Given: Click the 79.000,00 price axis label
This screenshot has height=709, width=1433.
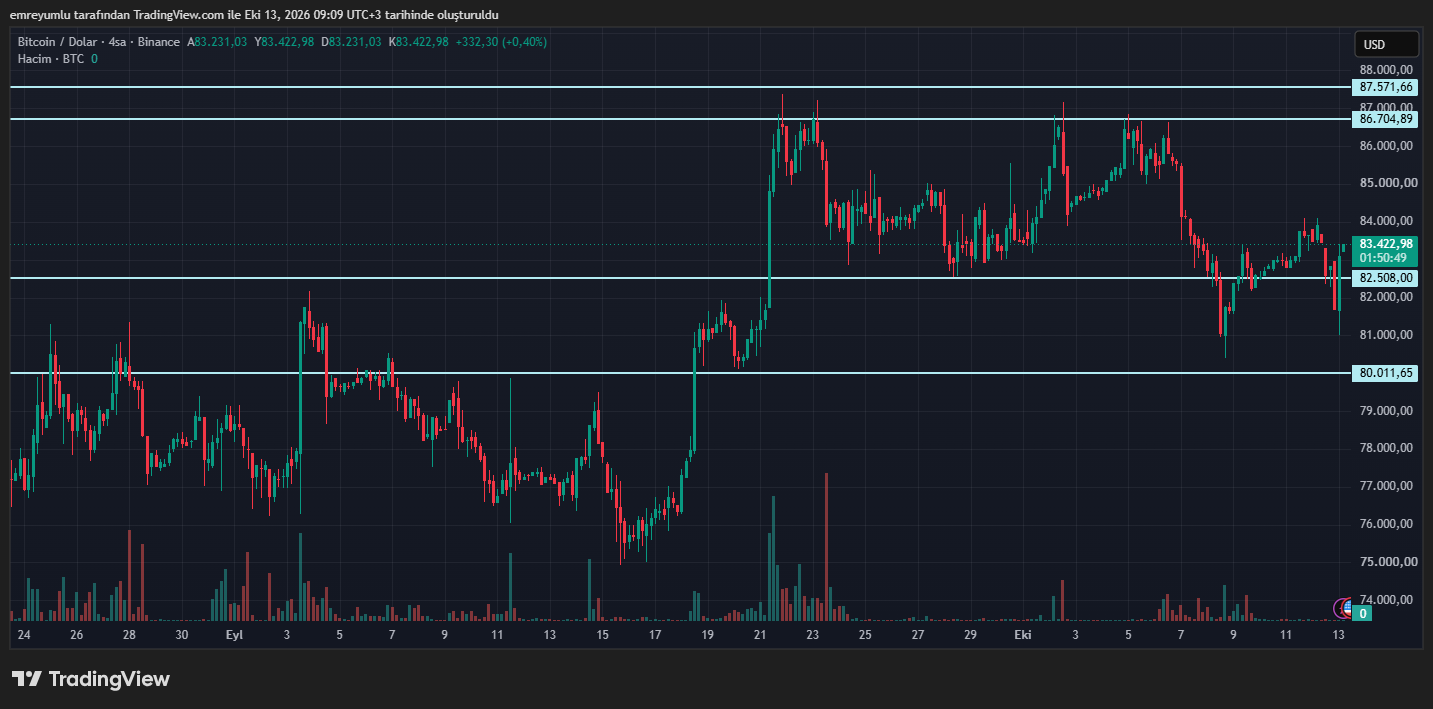Looking at the screenshot, I should (1386, 411).
